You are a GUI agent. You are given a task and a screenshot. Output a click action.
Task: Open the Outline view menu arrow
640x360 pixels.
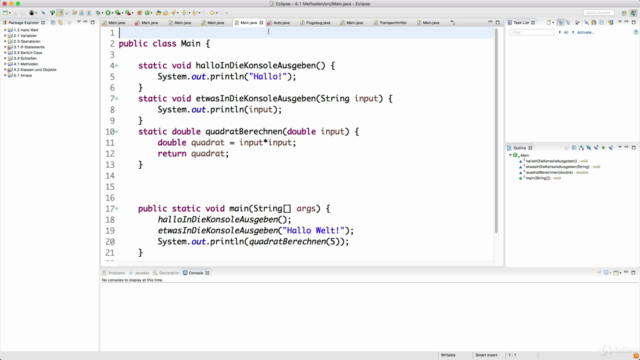click(620, 147)
